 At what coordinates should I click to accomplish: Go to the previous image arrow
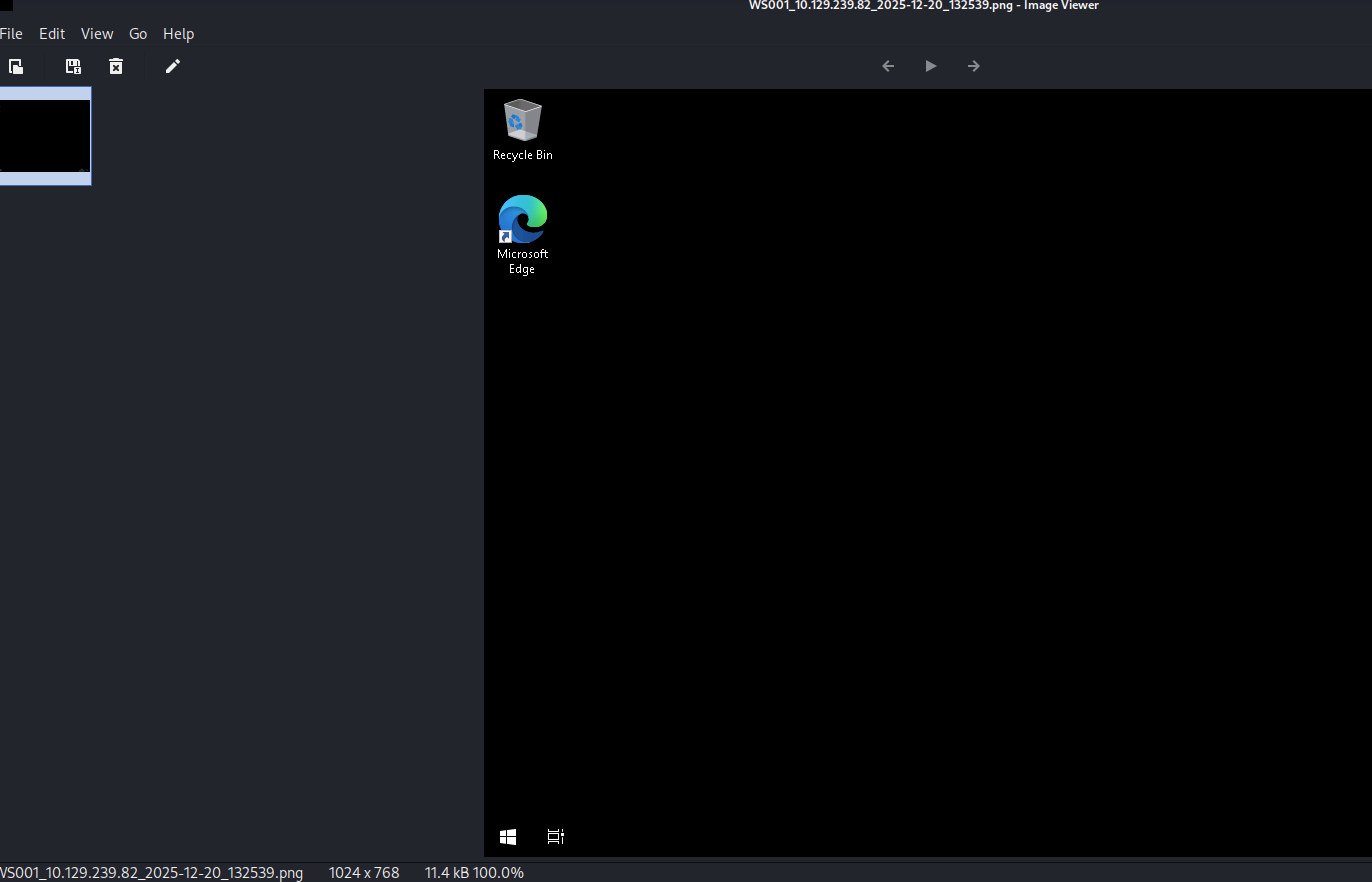(x=888, y=66)
